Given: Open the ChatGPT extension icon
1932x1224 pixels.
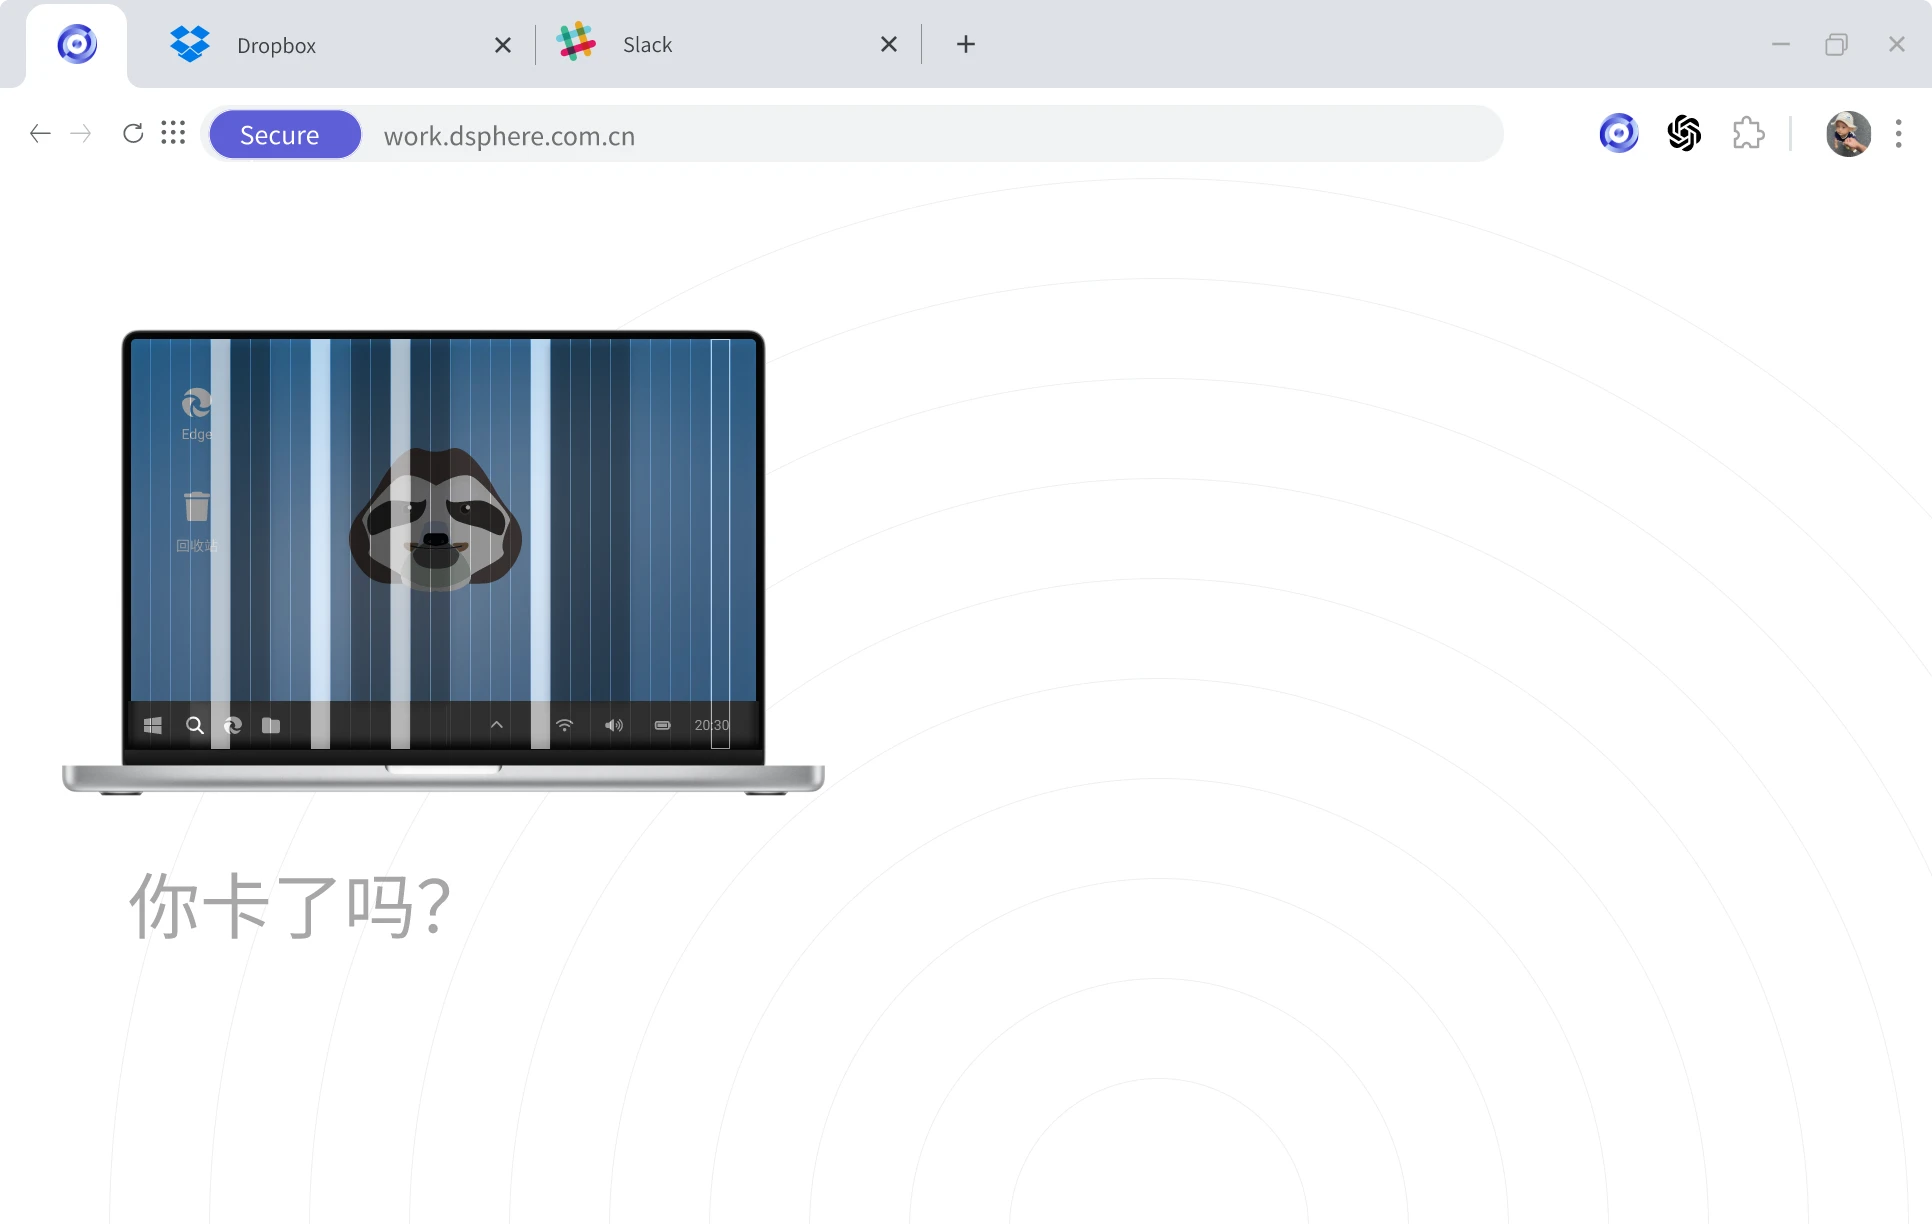Looking at the screenshot, I should pos(1684,133).
